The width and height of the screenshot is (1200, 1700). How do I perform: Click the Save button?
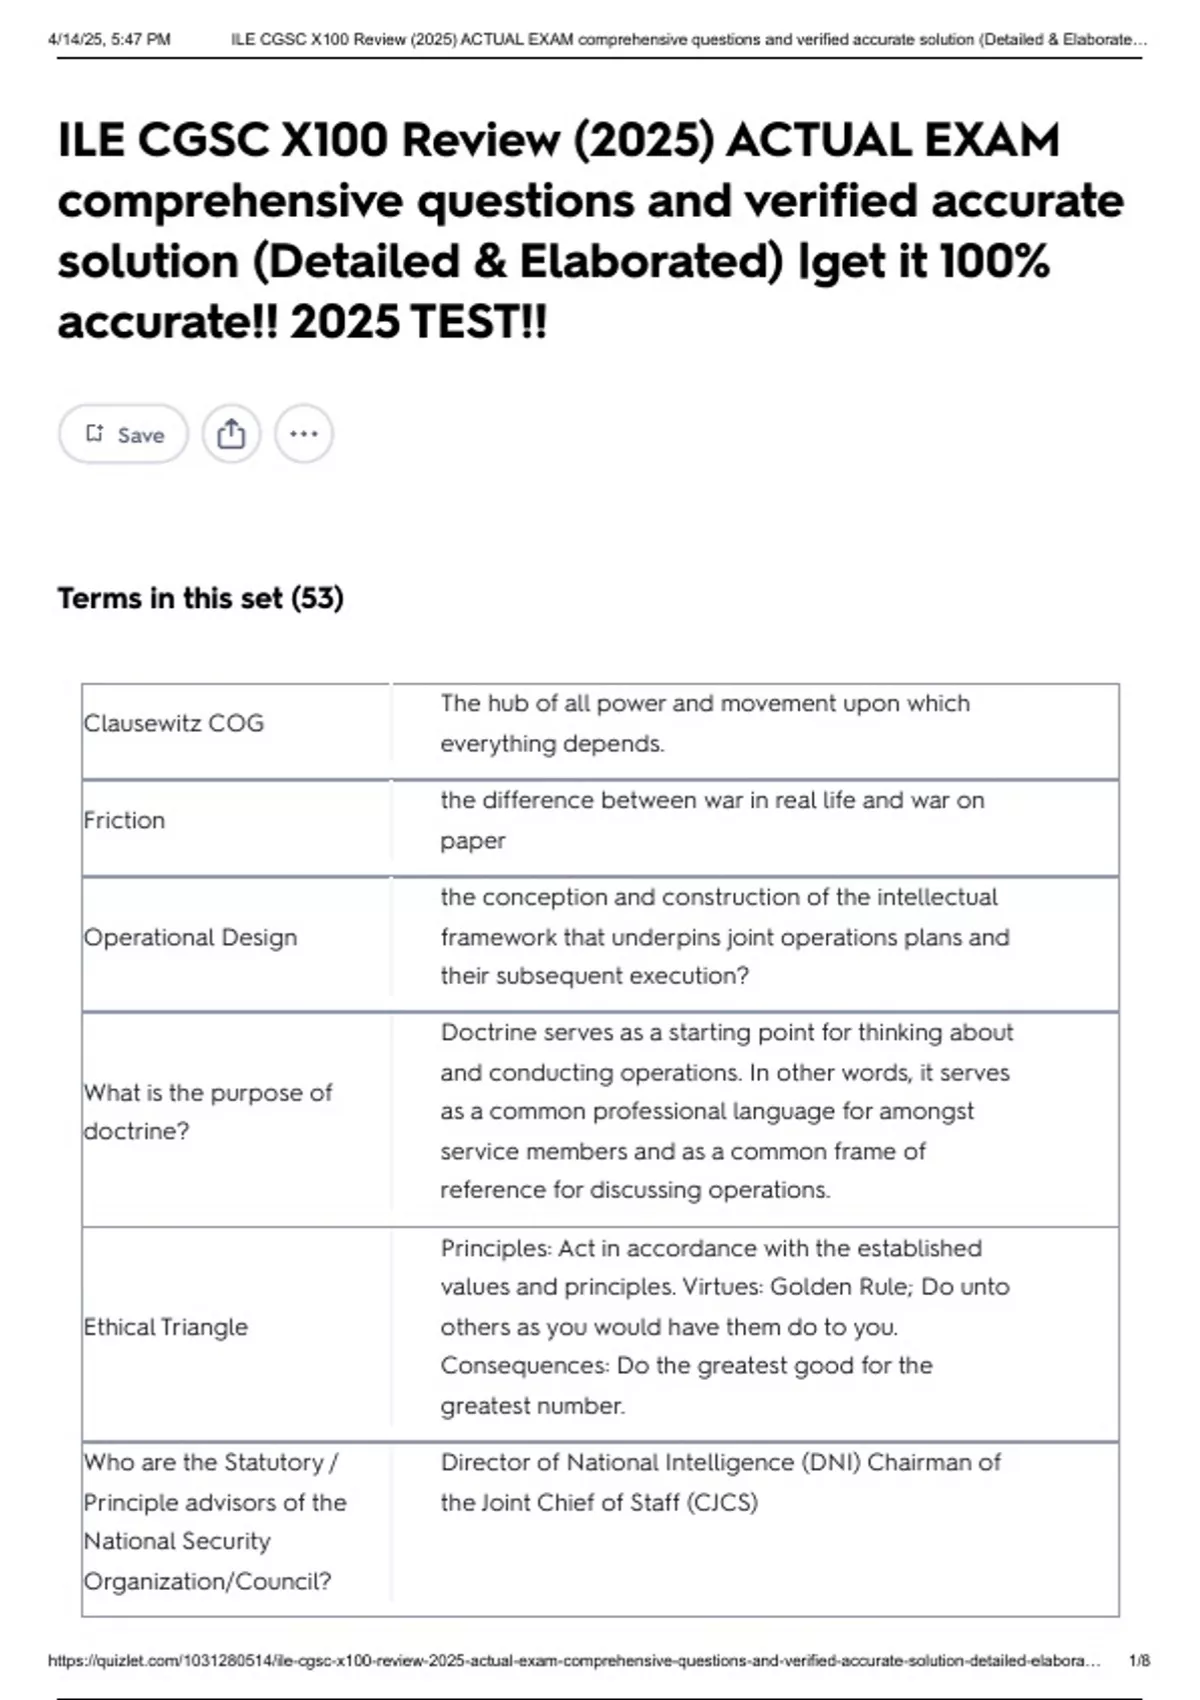coord(124,433)
